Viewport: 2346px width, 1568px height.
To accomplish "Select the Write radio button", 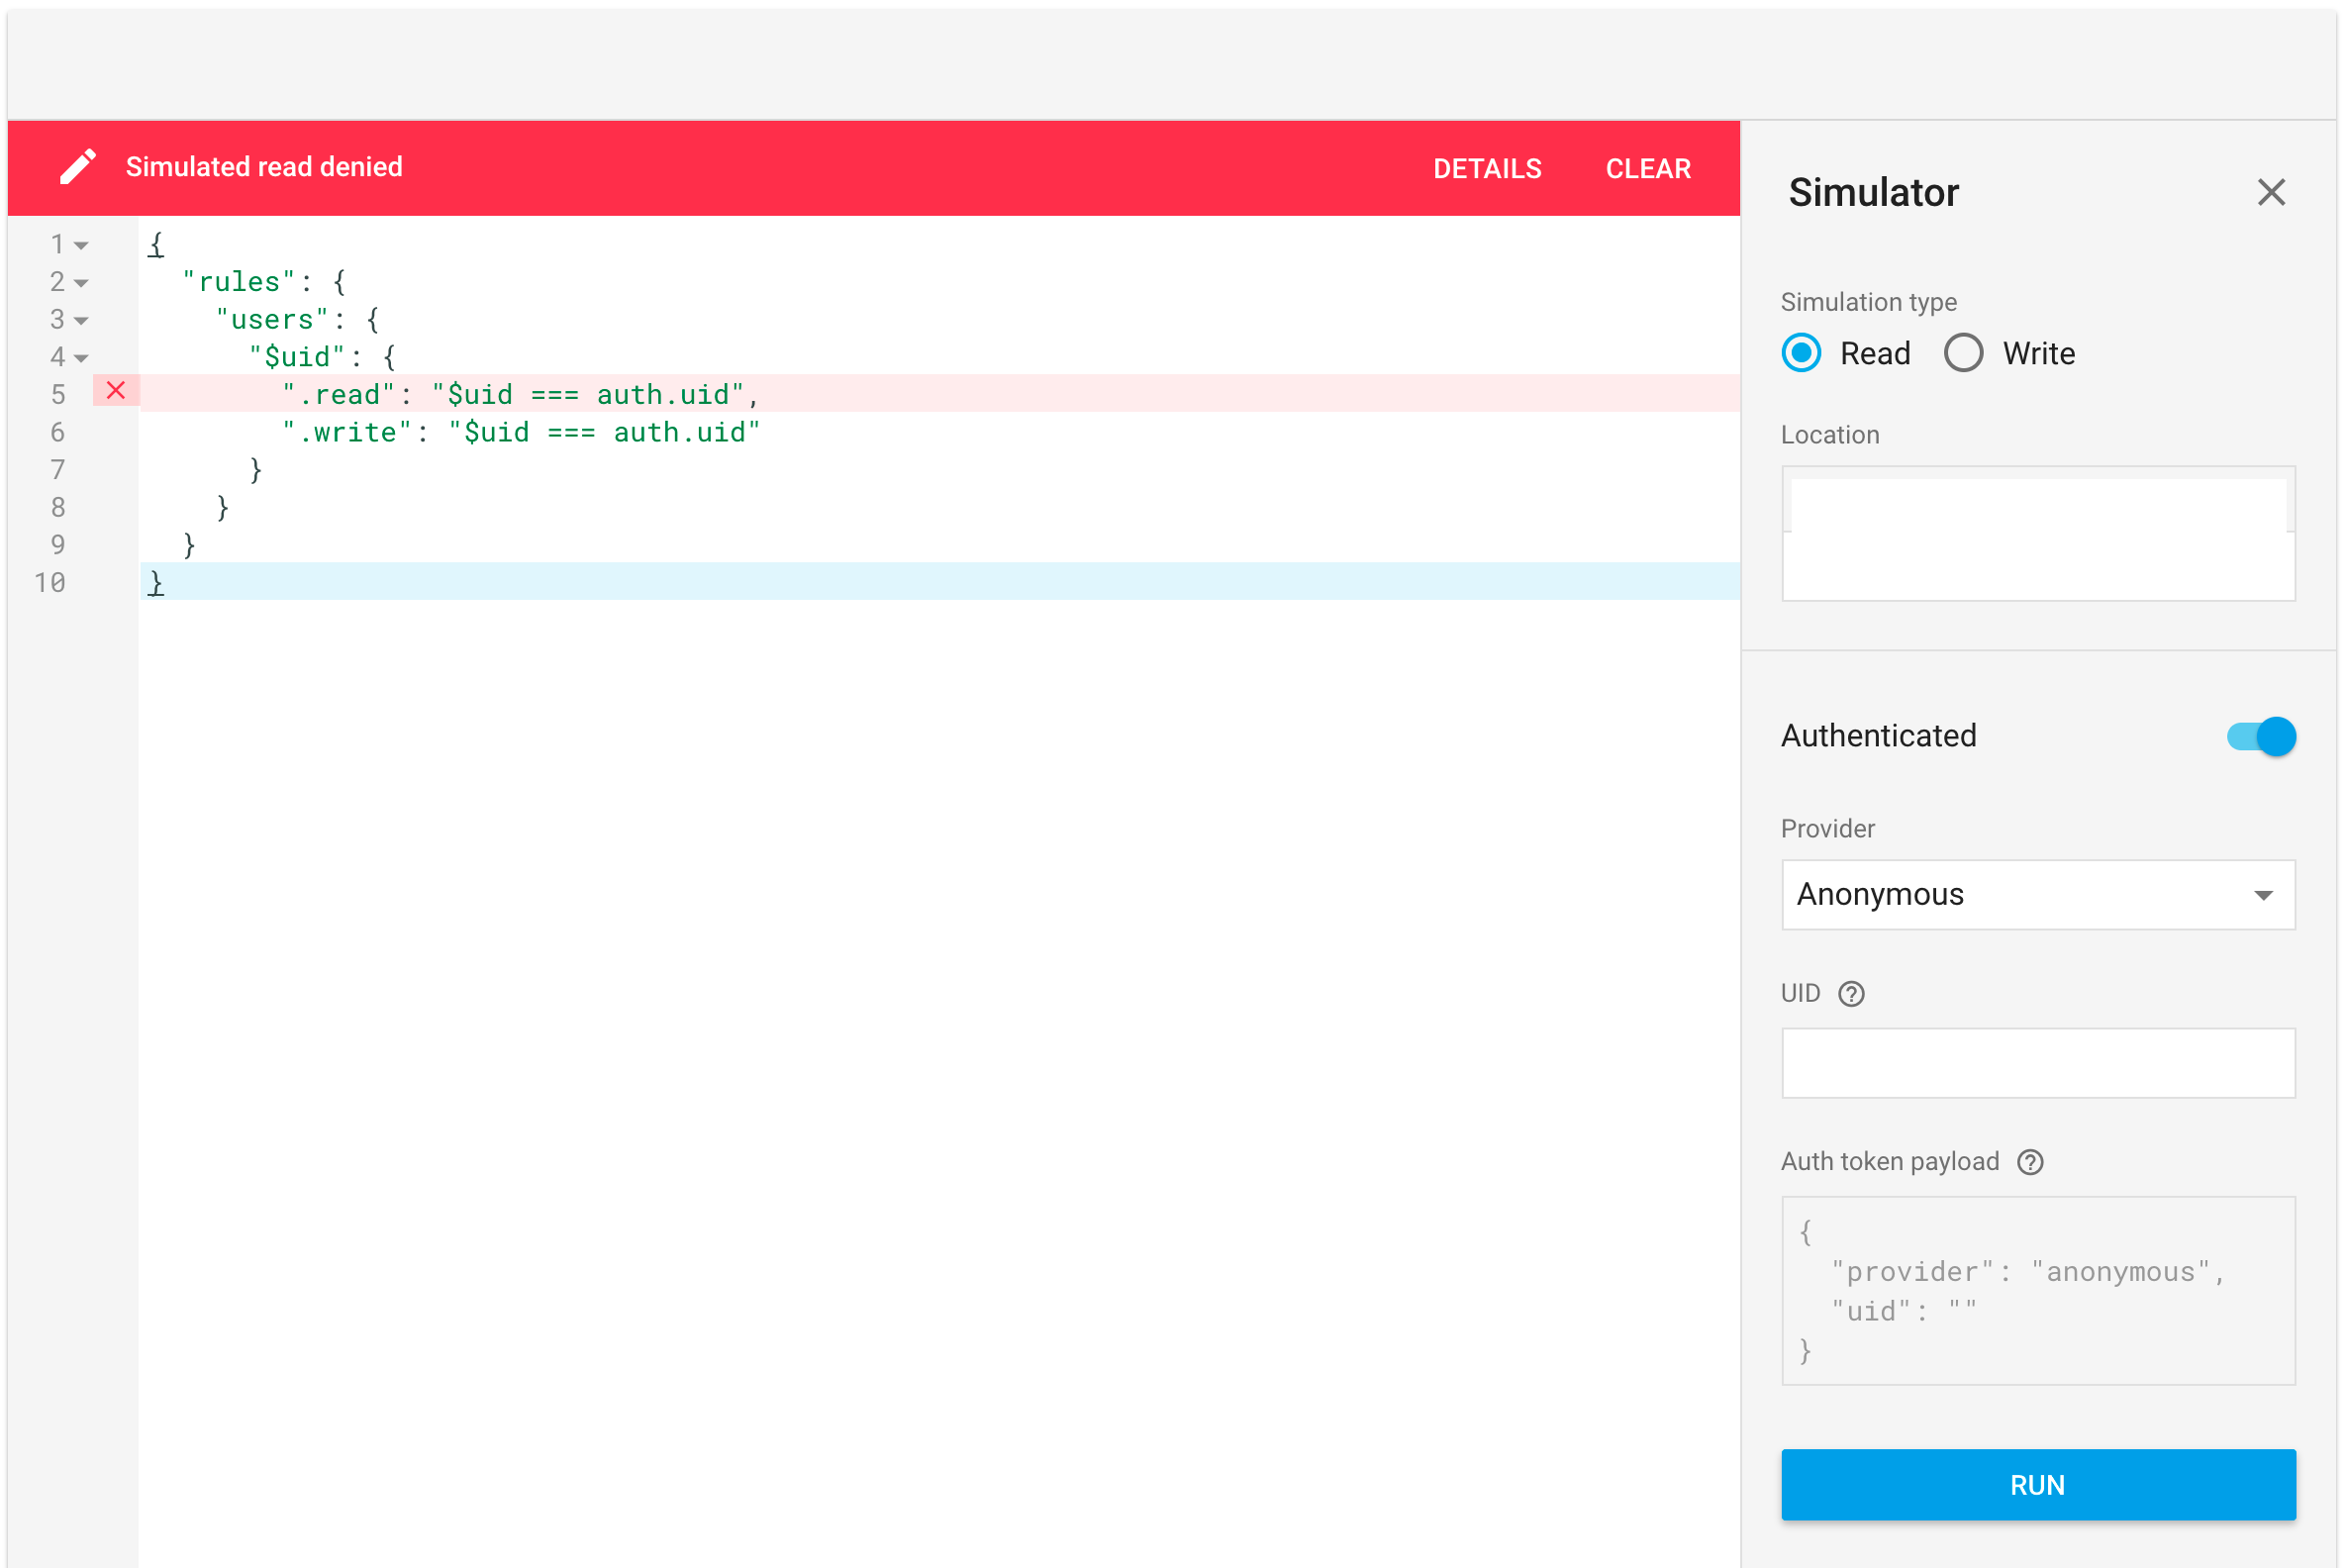I will 1961,353.
